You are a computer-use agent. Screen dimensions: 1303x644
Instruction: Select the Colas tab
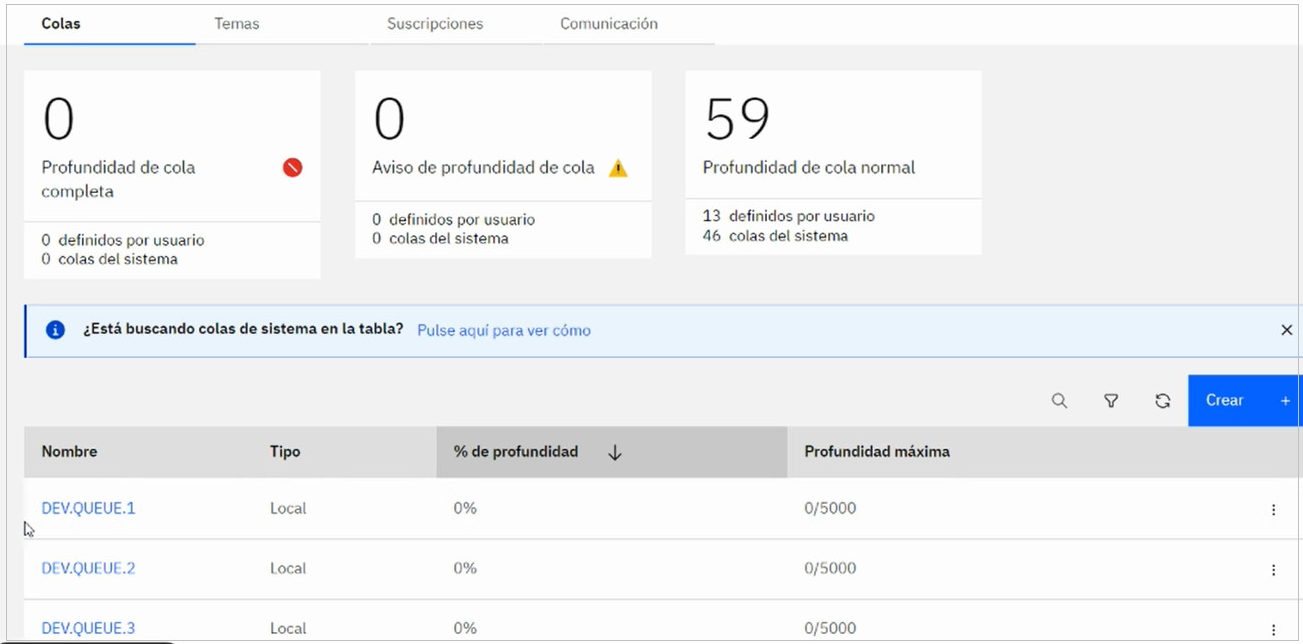61,24
